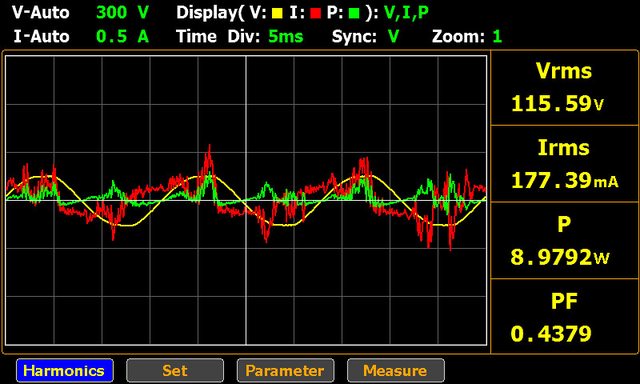Select the P 8.9792W measurement panel
The image size is (640, 384).
pos(564,241)
